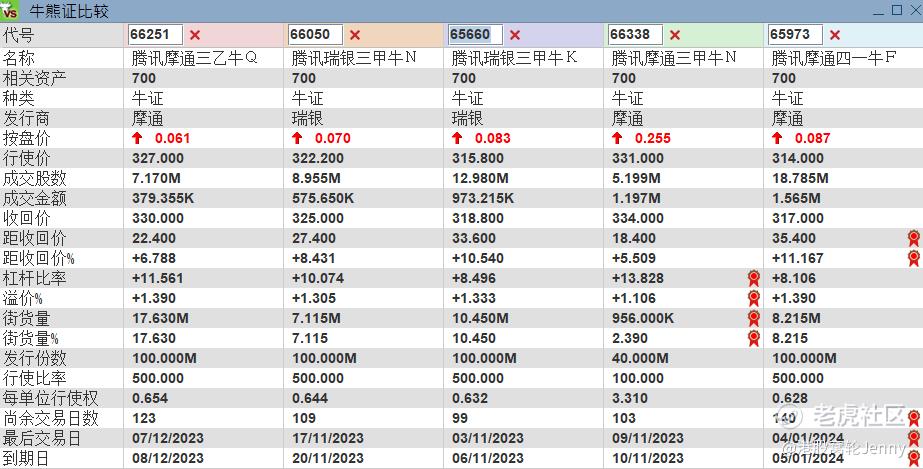Image resolution: width=923 pixels, height=469 pixels.
Task: Click the code input field showing 65660
Action: (476, 35)
